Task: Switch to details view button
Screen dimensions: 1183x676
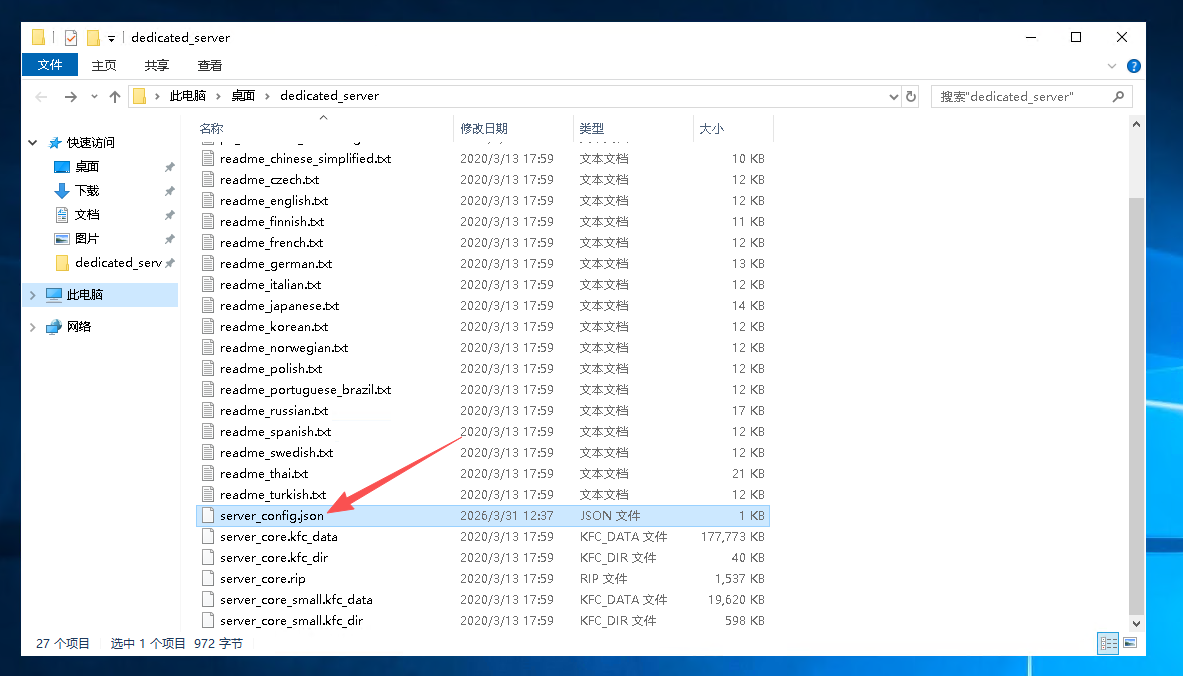Action: [1108, 643]
